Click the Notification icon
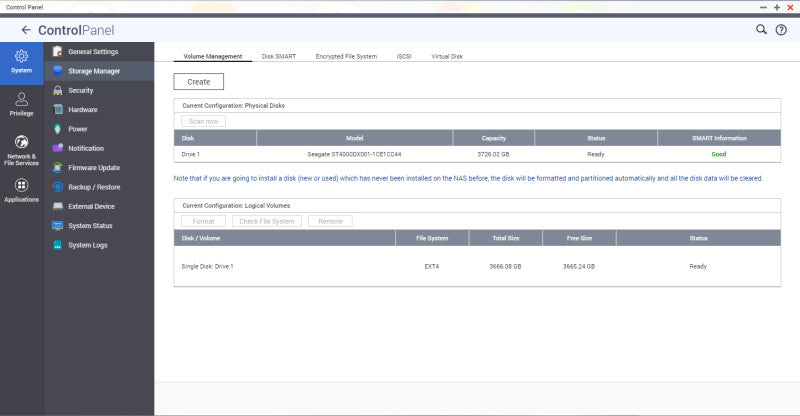The height and width of the screenshot is (416, 800). click(x=58, y=148)
